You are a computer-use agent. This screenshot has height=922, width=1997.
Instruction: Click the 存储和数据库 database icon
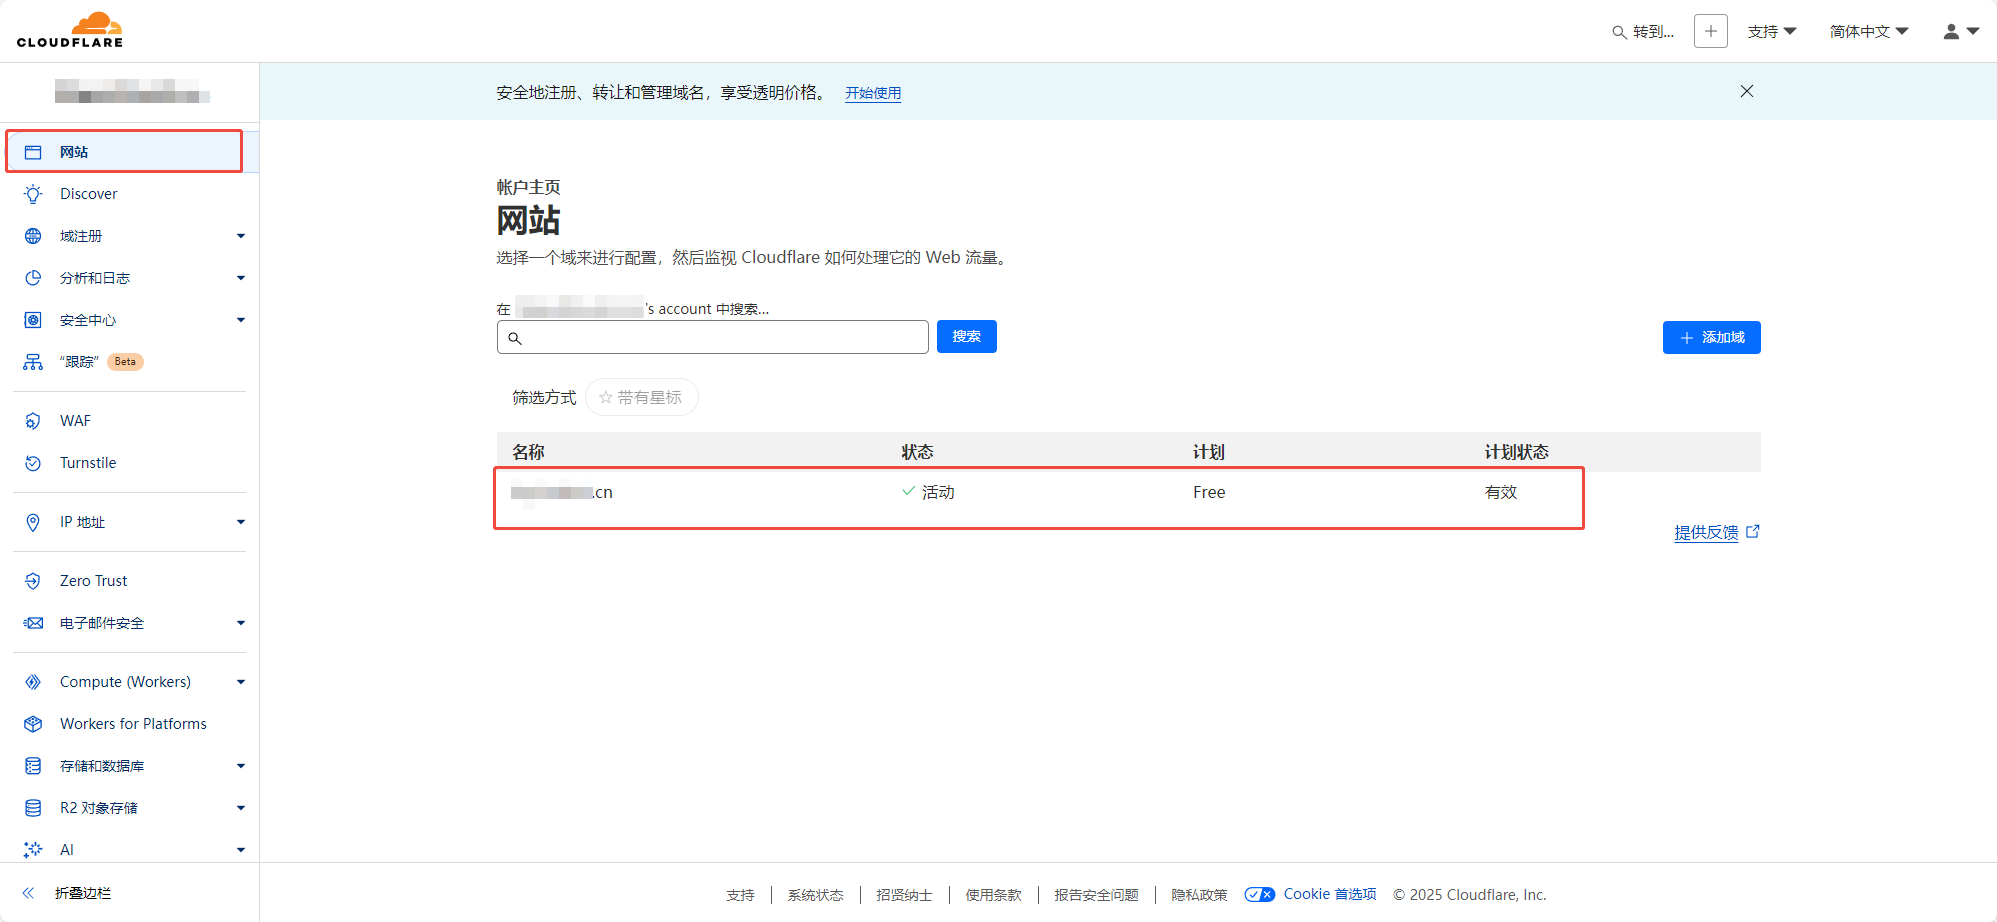(x=33, y=766)
